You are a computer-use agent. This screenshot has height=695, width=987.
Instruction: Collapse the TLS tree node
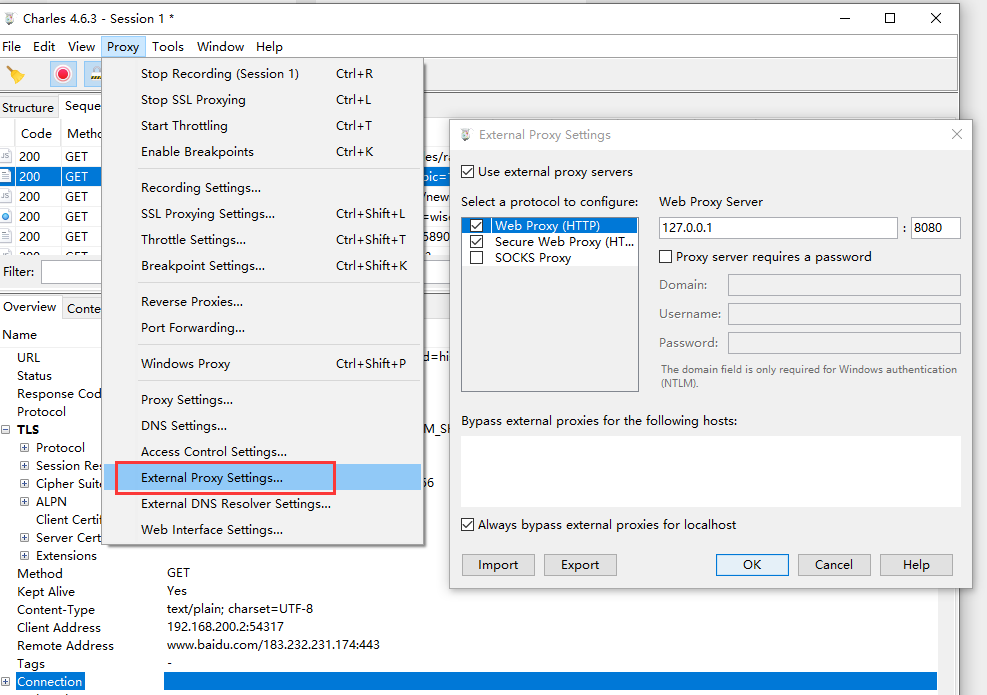point(6,430)
